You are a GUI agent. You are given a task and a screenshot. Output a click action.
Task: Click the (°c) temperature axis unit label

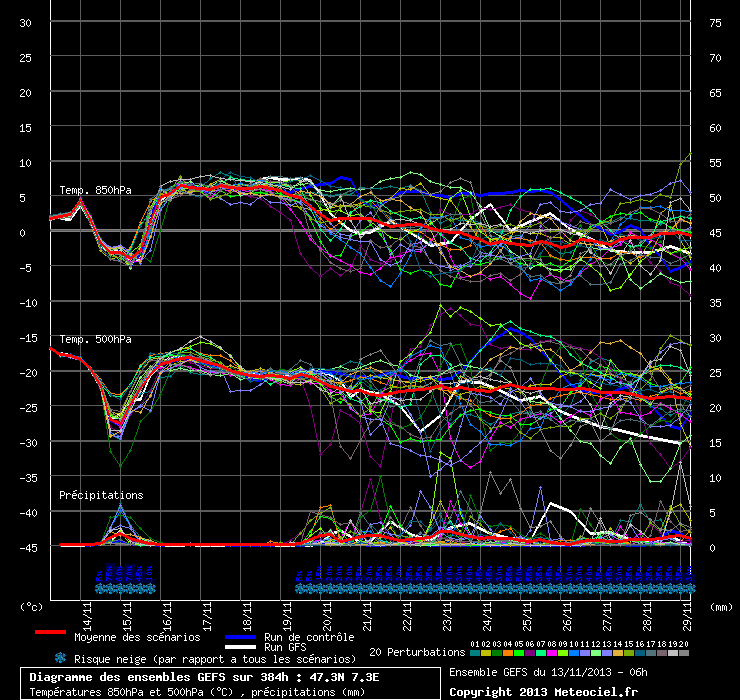(x=32, y=606)
